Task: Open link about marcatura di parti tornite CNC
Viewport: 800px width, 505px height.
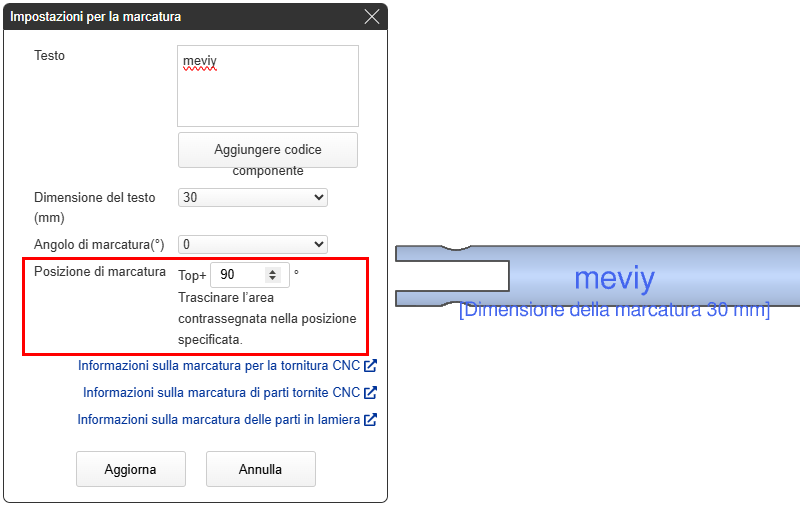Action: [221, 393]
